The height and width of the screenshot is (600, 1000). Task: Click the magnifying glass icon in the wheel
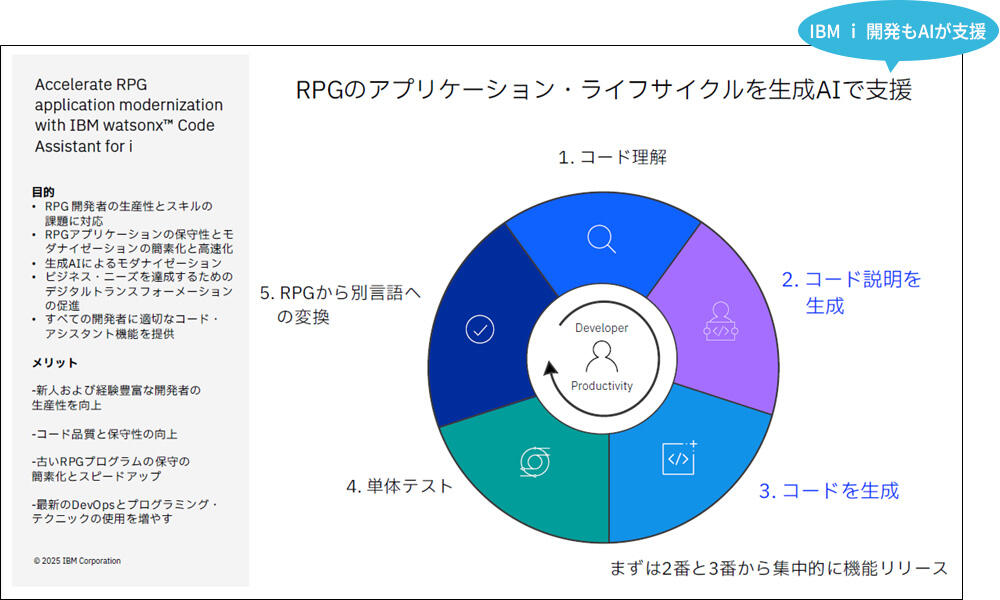pos(601,239)
